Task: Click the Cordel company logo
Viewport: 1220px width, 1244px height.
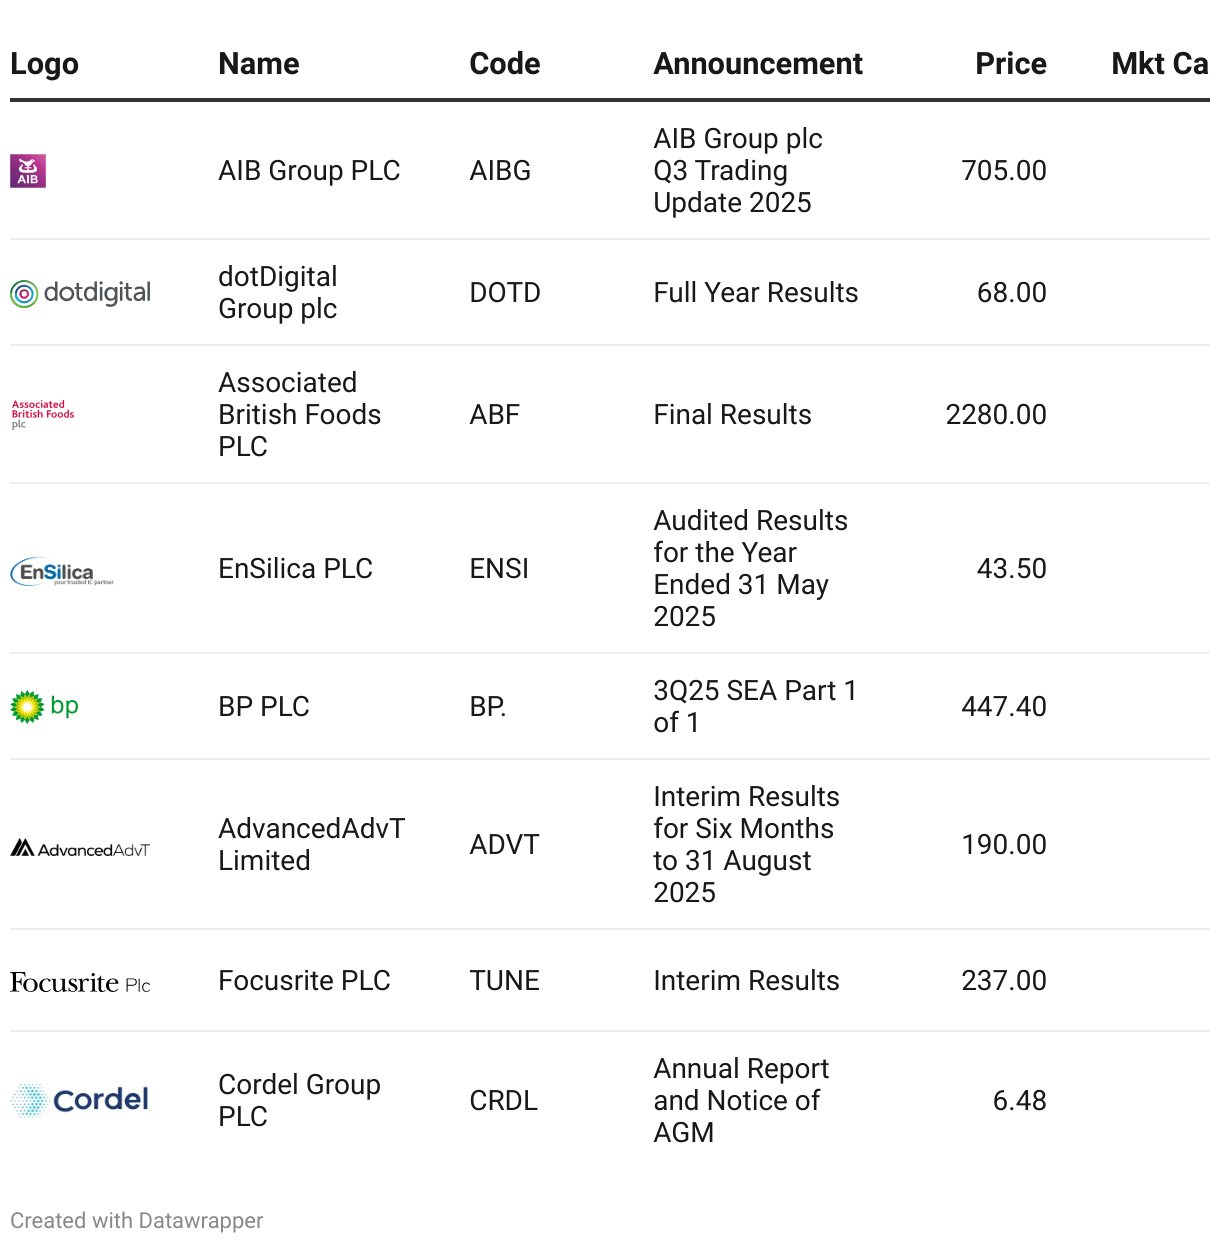Action: click(80, 1100)
